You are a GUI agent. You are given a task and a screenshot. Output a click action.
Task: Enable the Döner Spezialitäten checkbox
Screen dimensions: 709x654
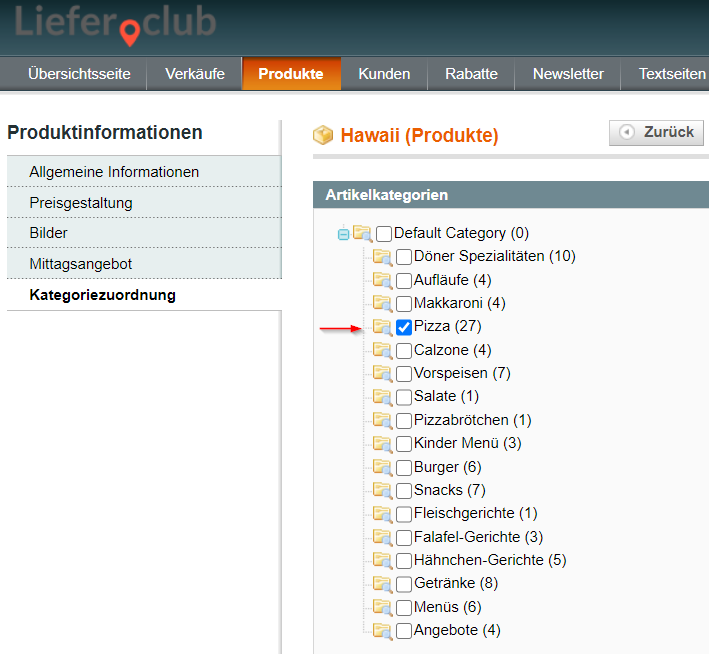[x=404, y=257]
